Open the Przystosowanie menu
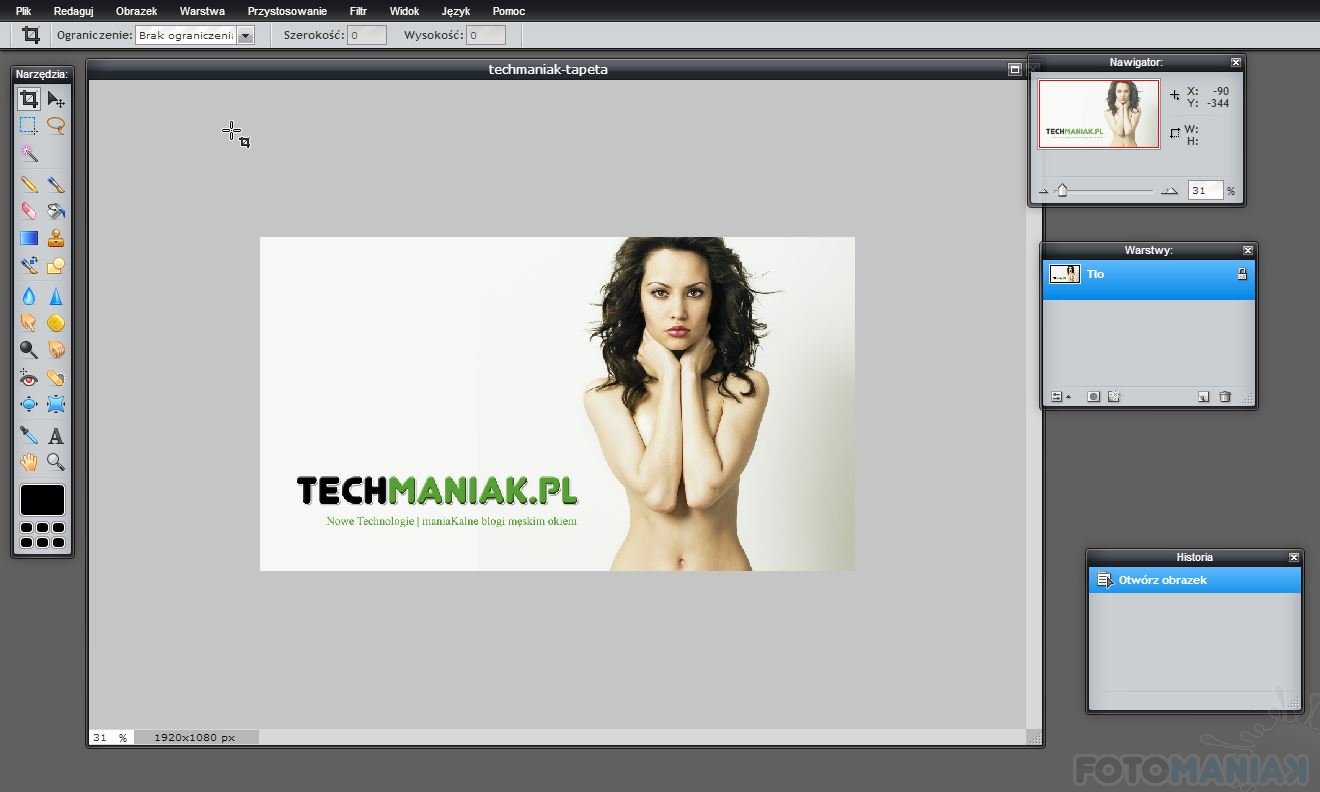This screenshot has height=792, width=1320. (x=287, y=11)
